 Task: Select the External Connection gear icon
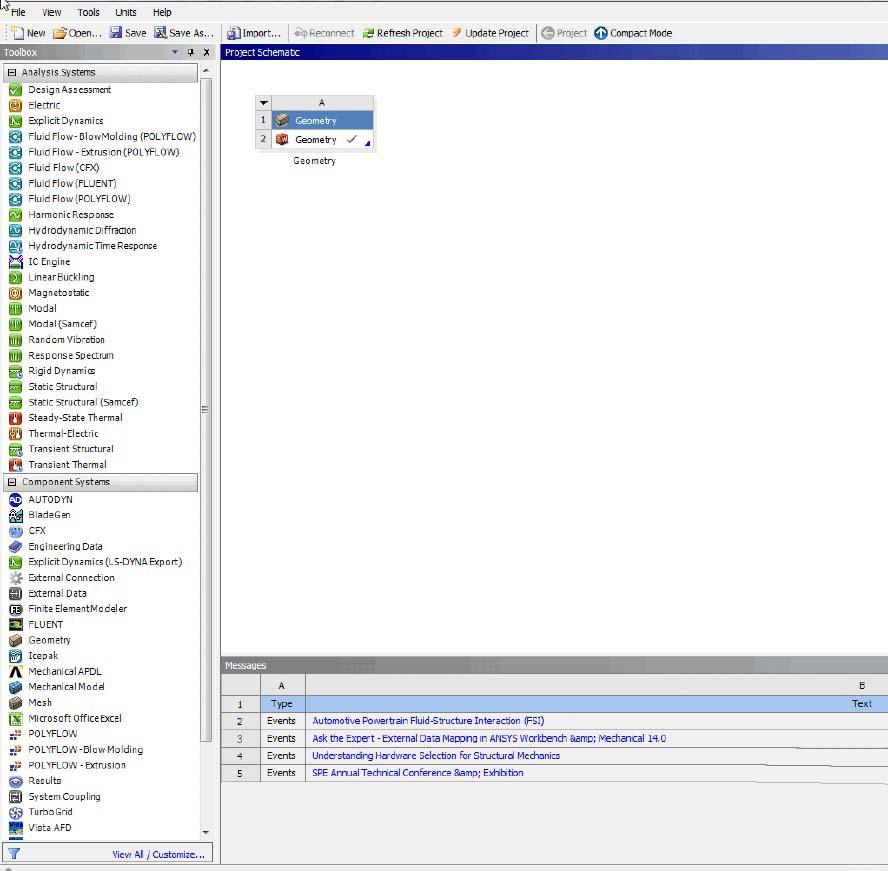pyautogui.click(x=16, y=578)
